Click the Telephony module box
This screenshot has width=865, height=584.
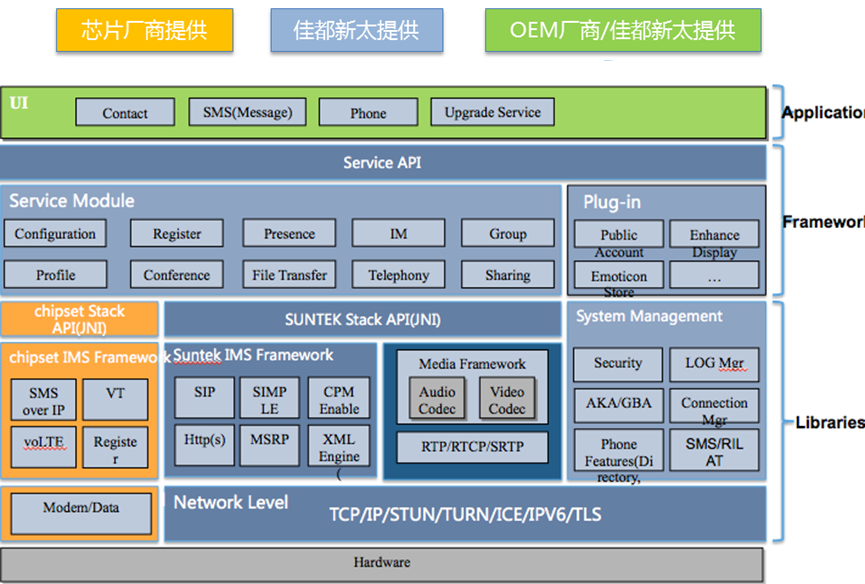tap(398, 275)
